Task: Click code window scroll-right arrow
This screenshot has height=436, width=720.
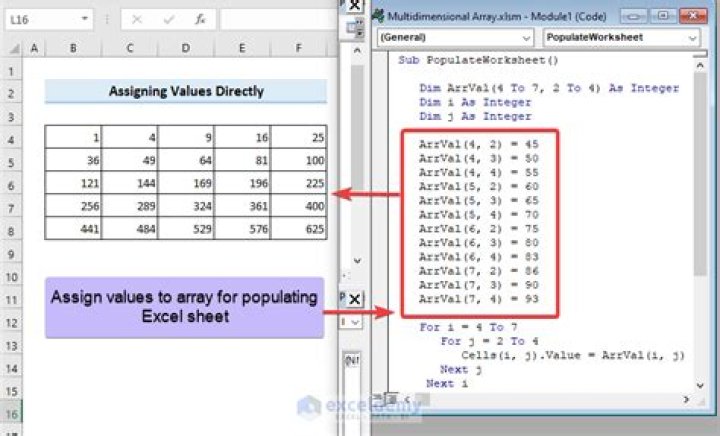Action: point(686,400)
